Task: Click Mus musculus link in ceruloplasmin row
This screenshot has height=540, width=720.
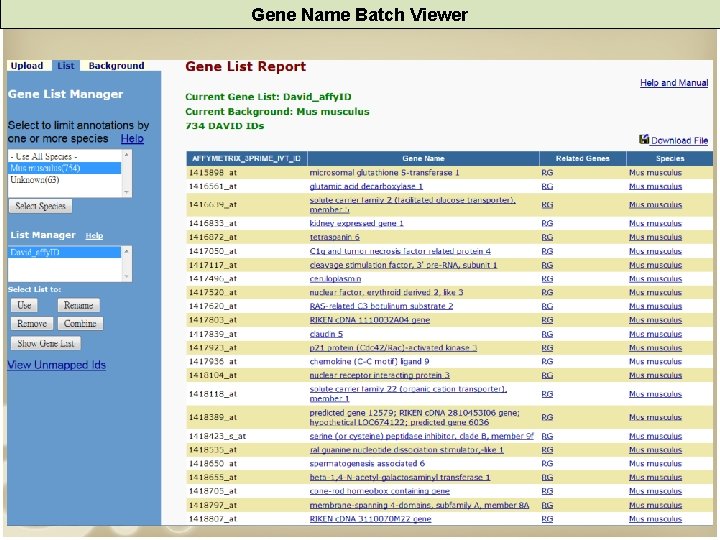Action: click(x=655, y=279)
